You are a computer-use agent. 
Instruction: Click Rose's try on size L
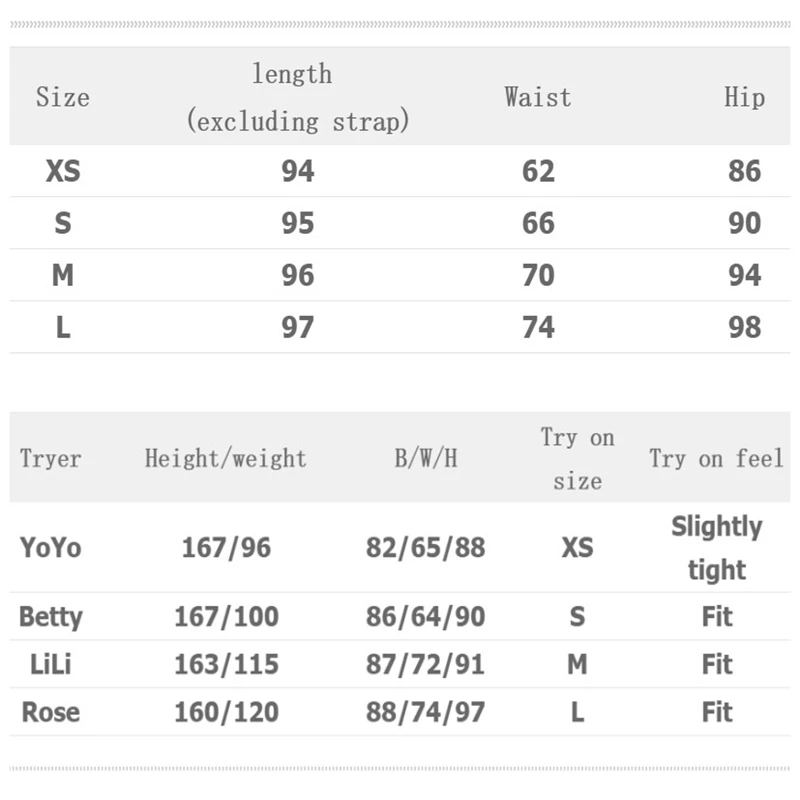coord(577,712)
